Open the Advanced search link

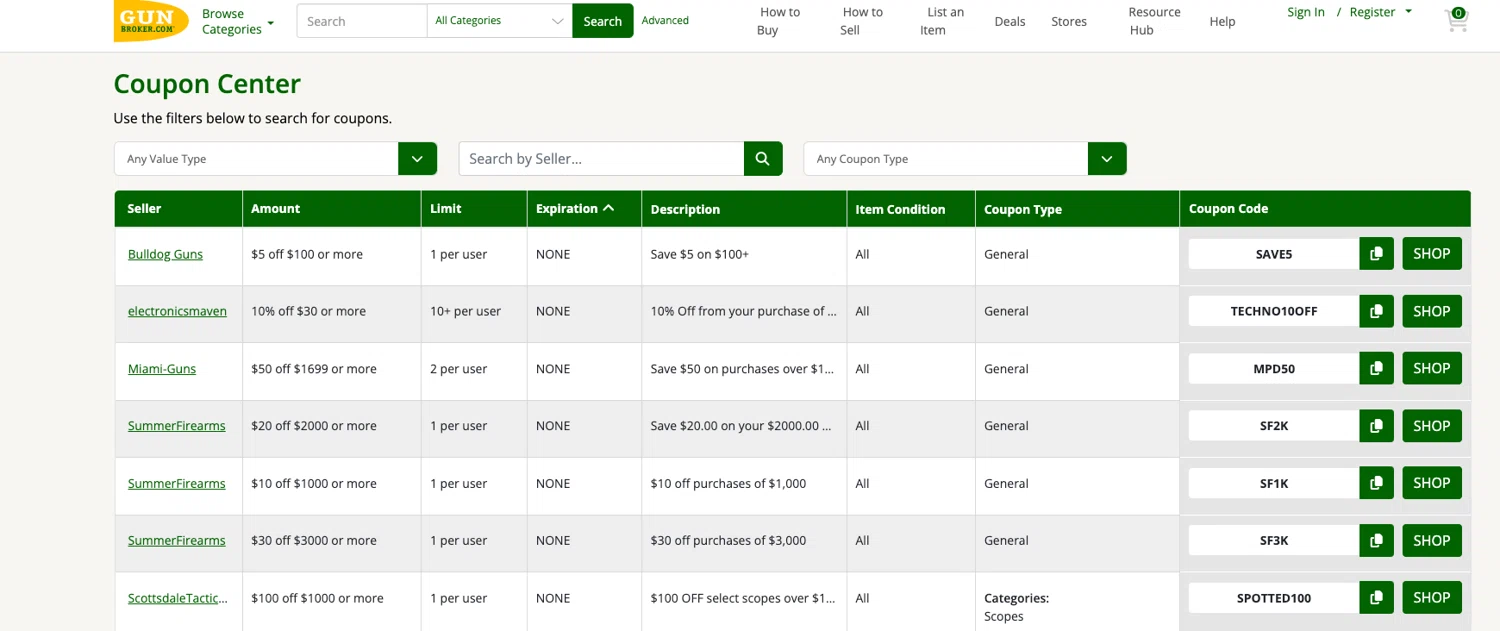click(665, 20)
